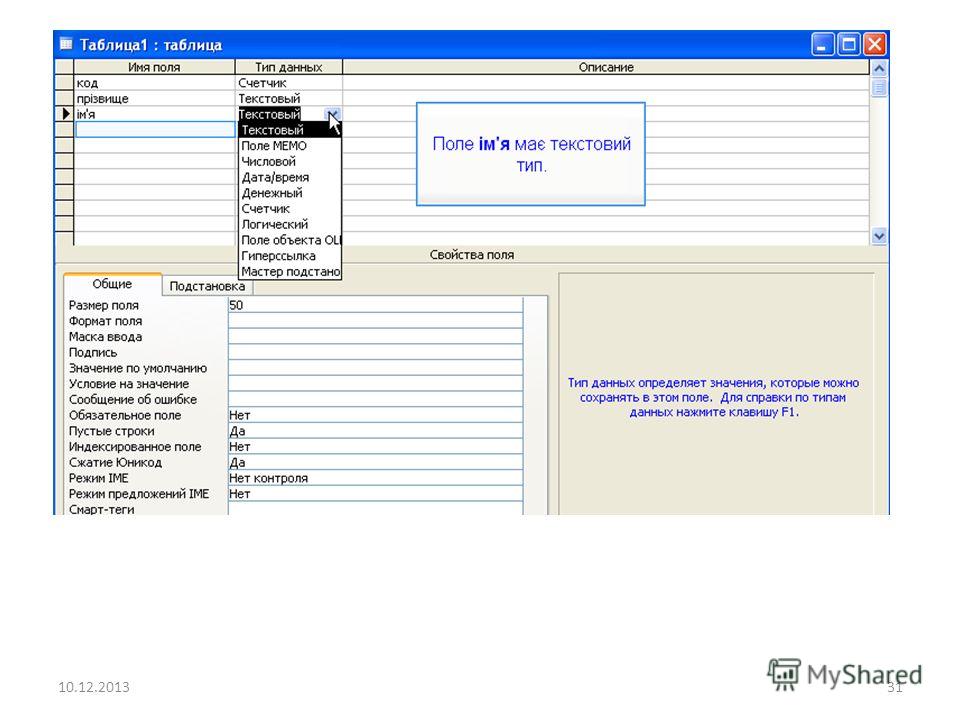Choose Логический from the data type list
Image resolution: width=960 pixels, height=720 pixels.
(x=290, y=225)
